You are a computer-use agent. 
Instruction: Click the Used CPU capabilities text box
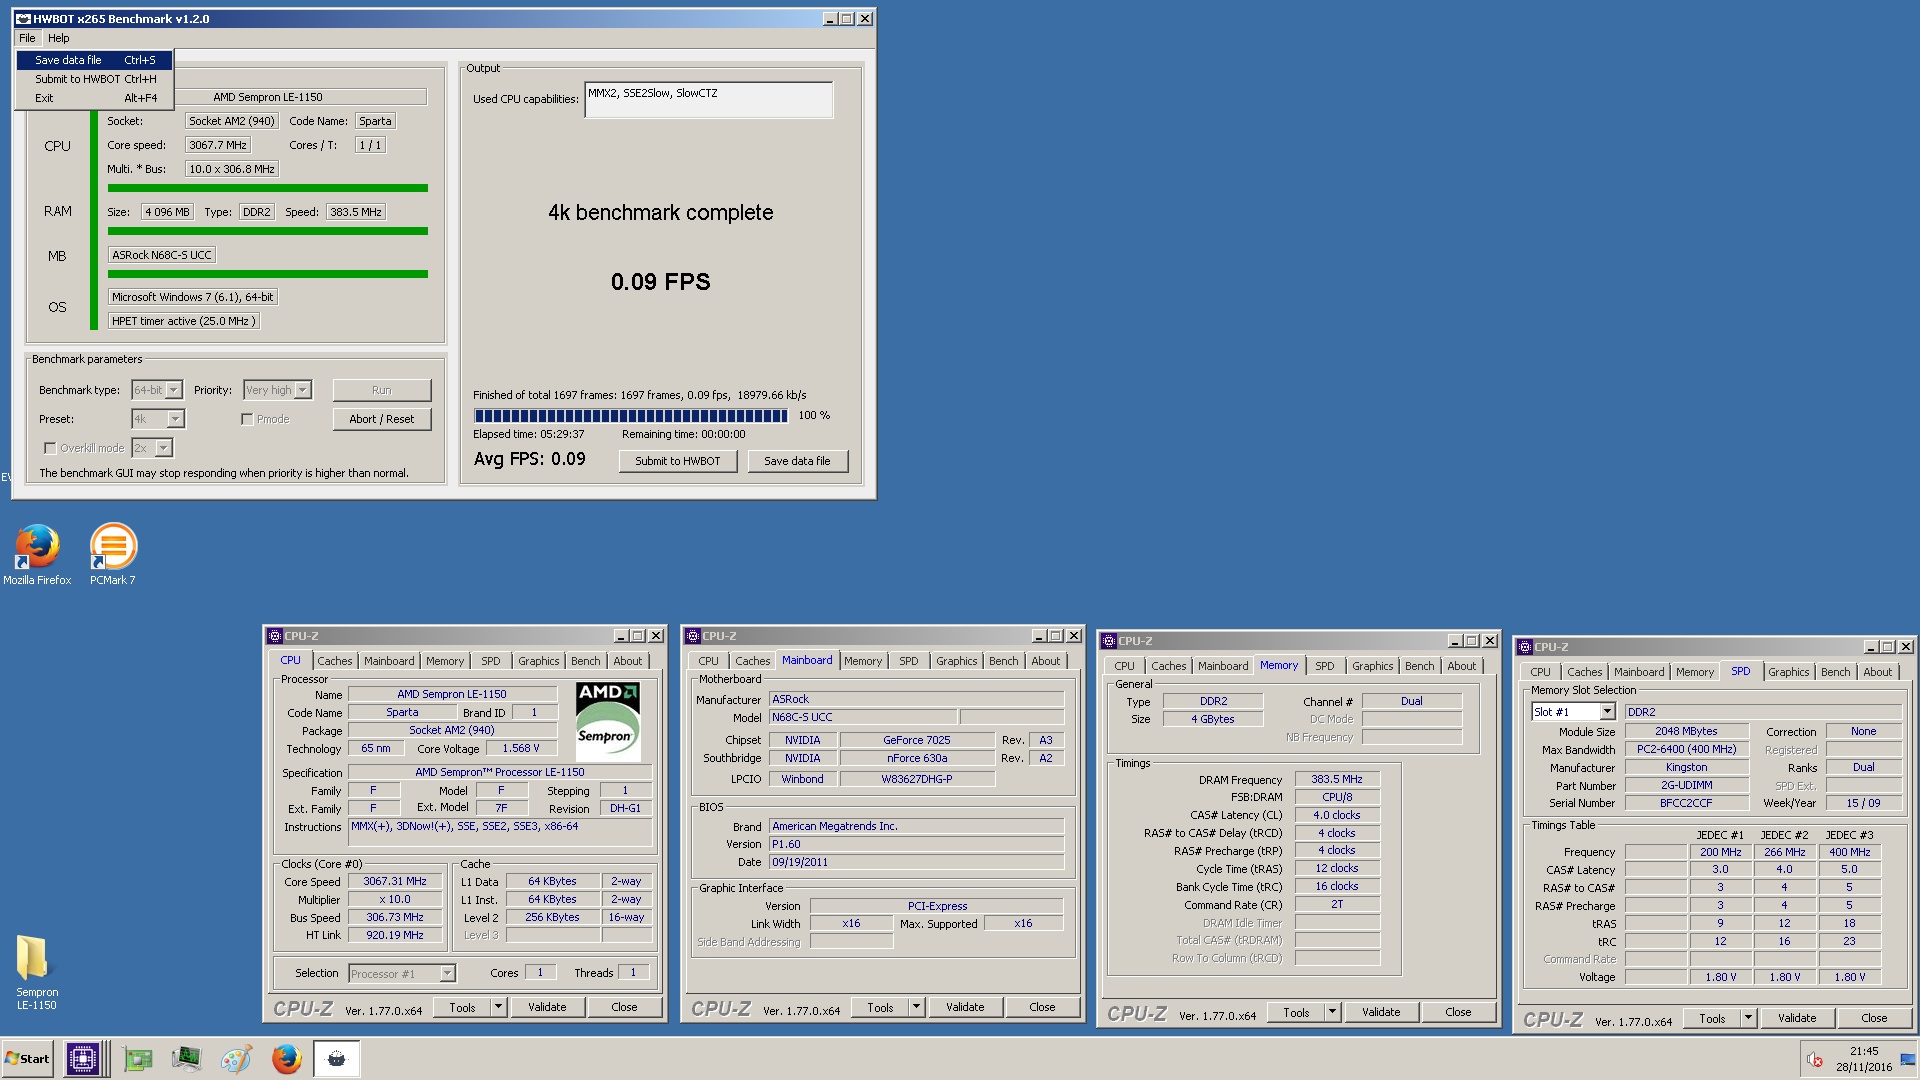click(709, 100)
